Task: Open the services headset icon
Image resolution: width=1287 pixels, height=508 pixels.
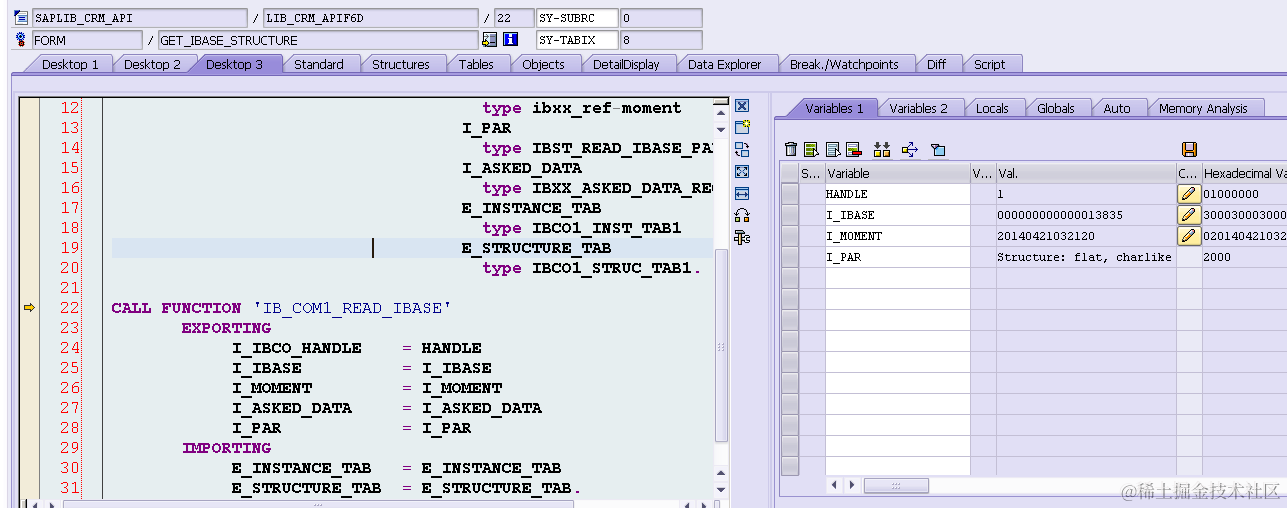Action: tap(742, 215)
